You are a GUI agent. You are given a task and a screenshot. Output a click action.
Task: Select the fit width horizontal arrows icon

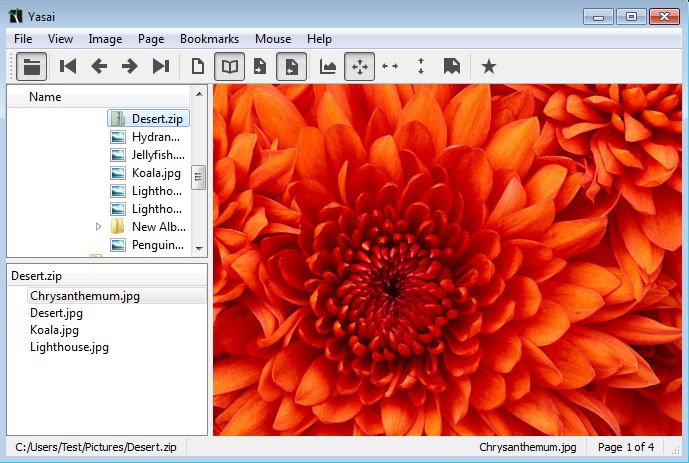(390, 67)
